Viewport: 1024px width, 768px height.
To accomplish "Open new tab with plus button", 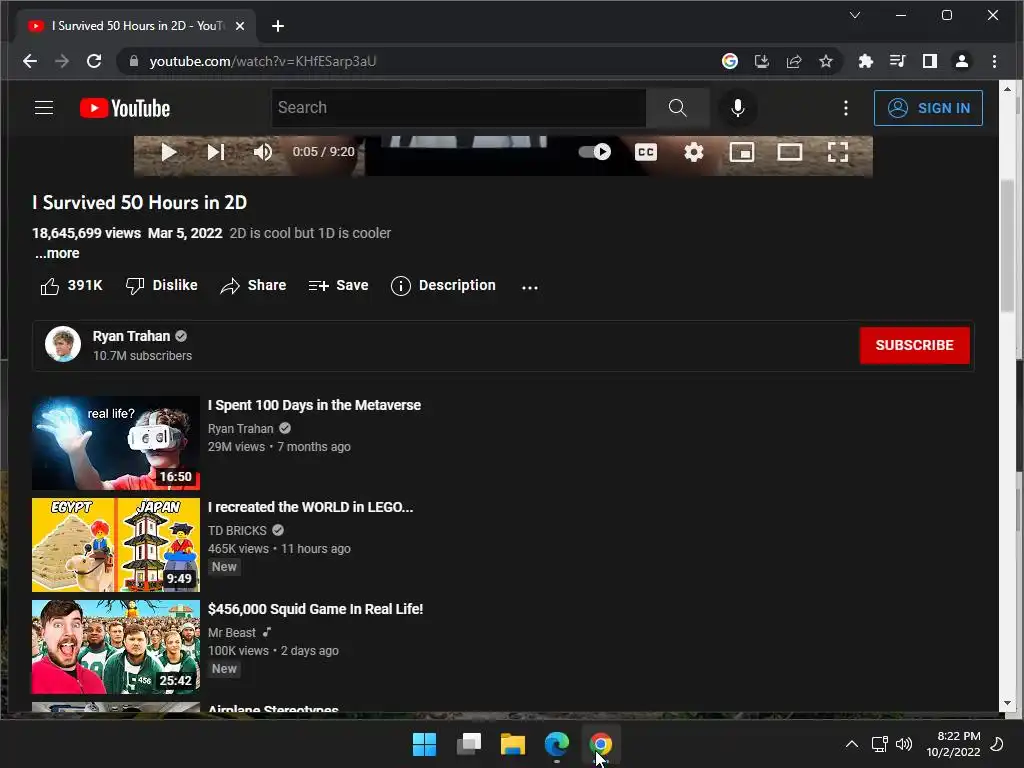I will click(278, 26).
